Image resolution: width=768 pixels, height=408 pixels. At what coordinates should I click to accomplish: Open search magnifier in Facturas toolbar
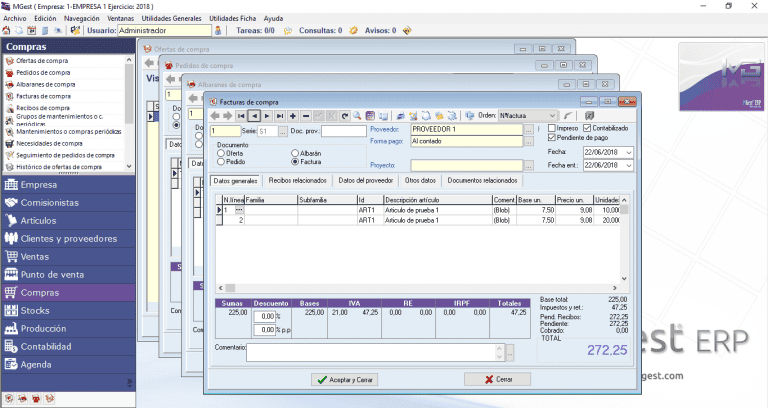(358, 116)
